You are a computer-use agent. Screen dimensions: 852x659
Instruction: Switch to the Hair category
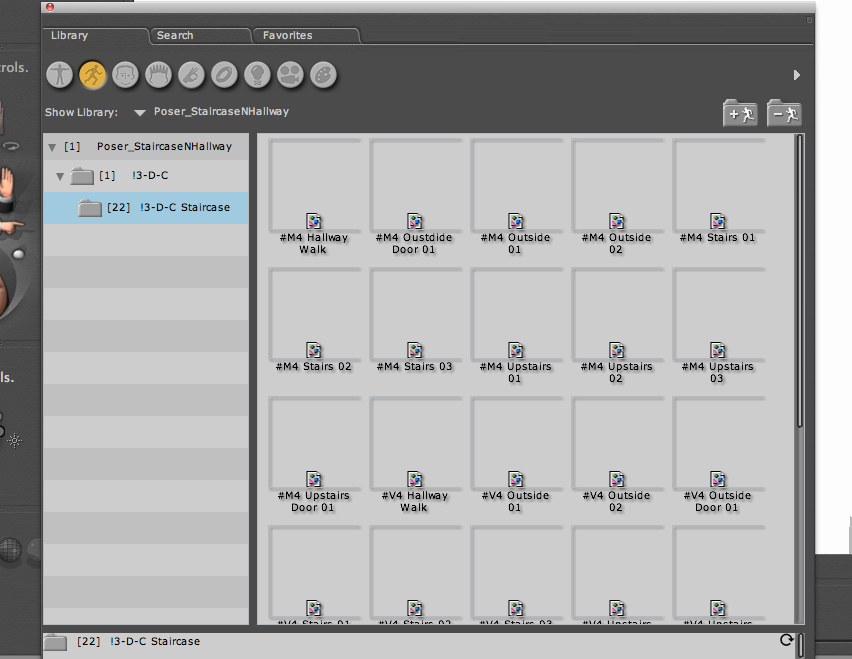click(158, 74)
